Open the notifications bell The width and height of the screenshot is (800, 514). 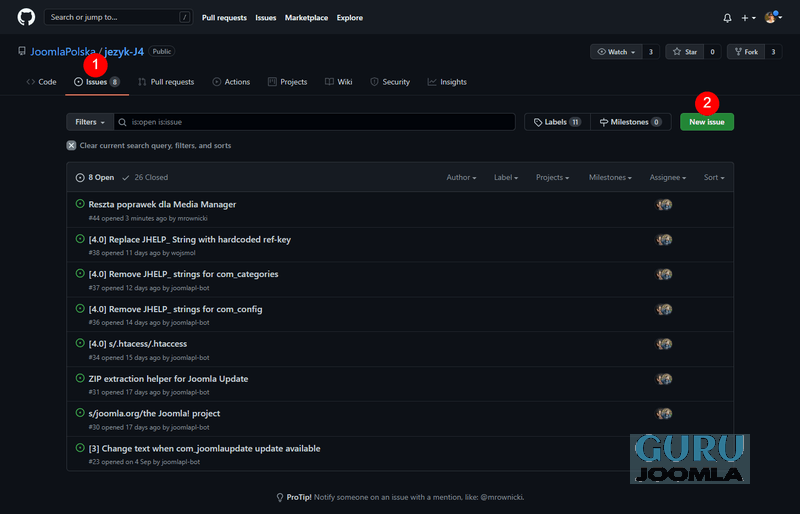pyautogui.click(x=727, y=18)
